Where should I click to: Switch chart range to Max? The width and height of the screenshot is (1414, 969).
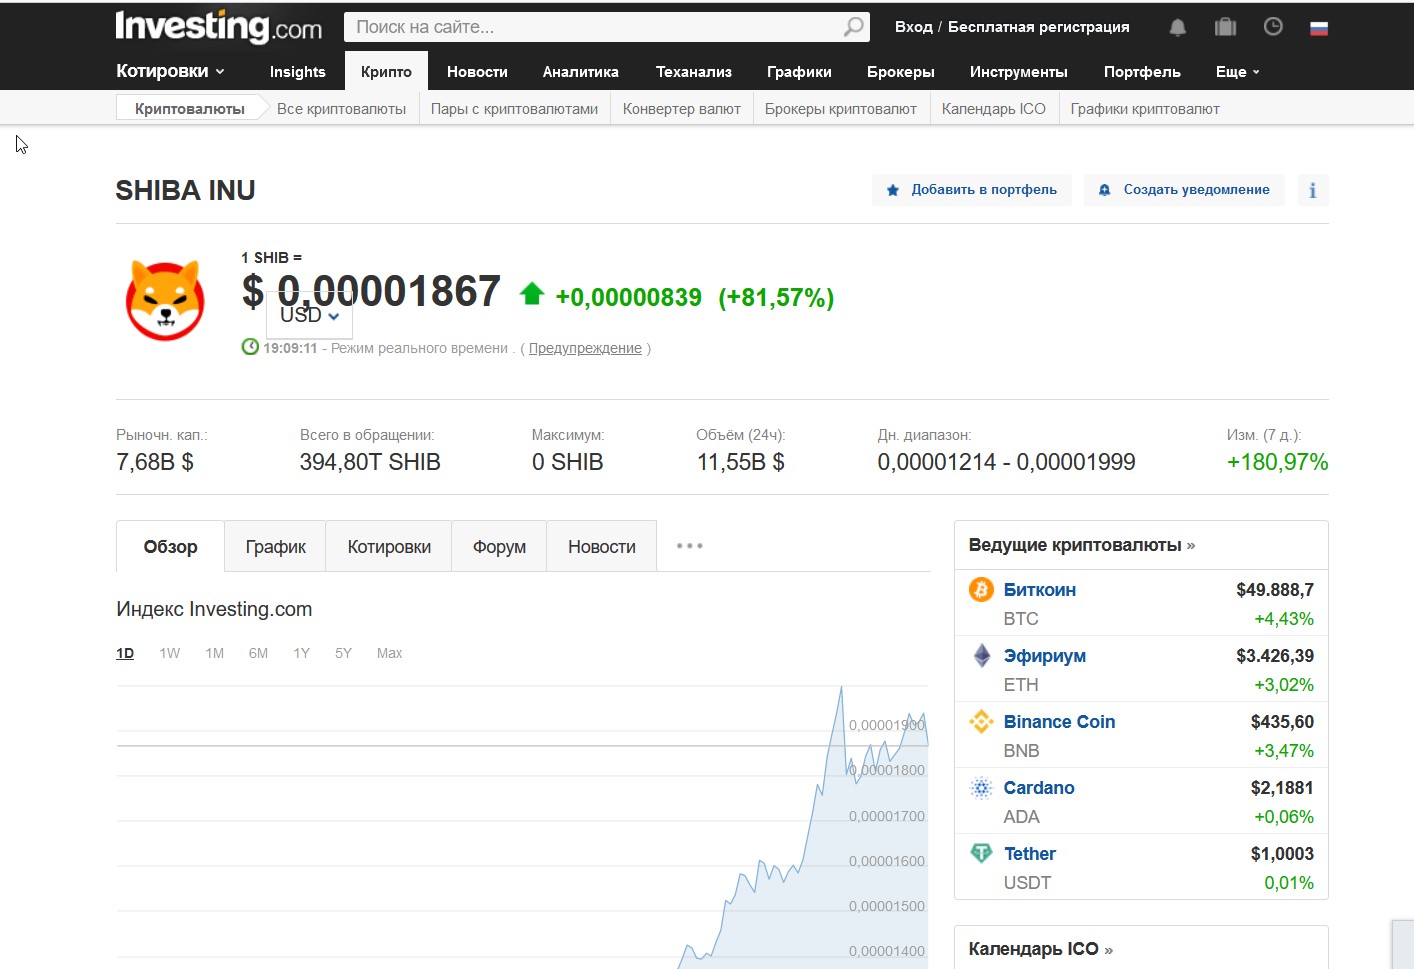tap(389, 653)
